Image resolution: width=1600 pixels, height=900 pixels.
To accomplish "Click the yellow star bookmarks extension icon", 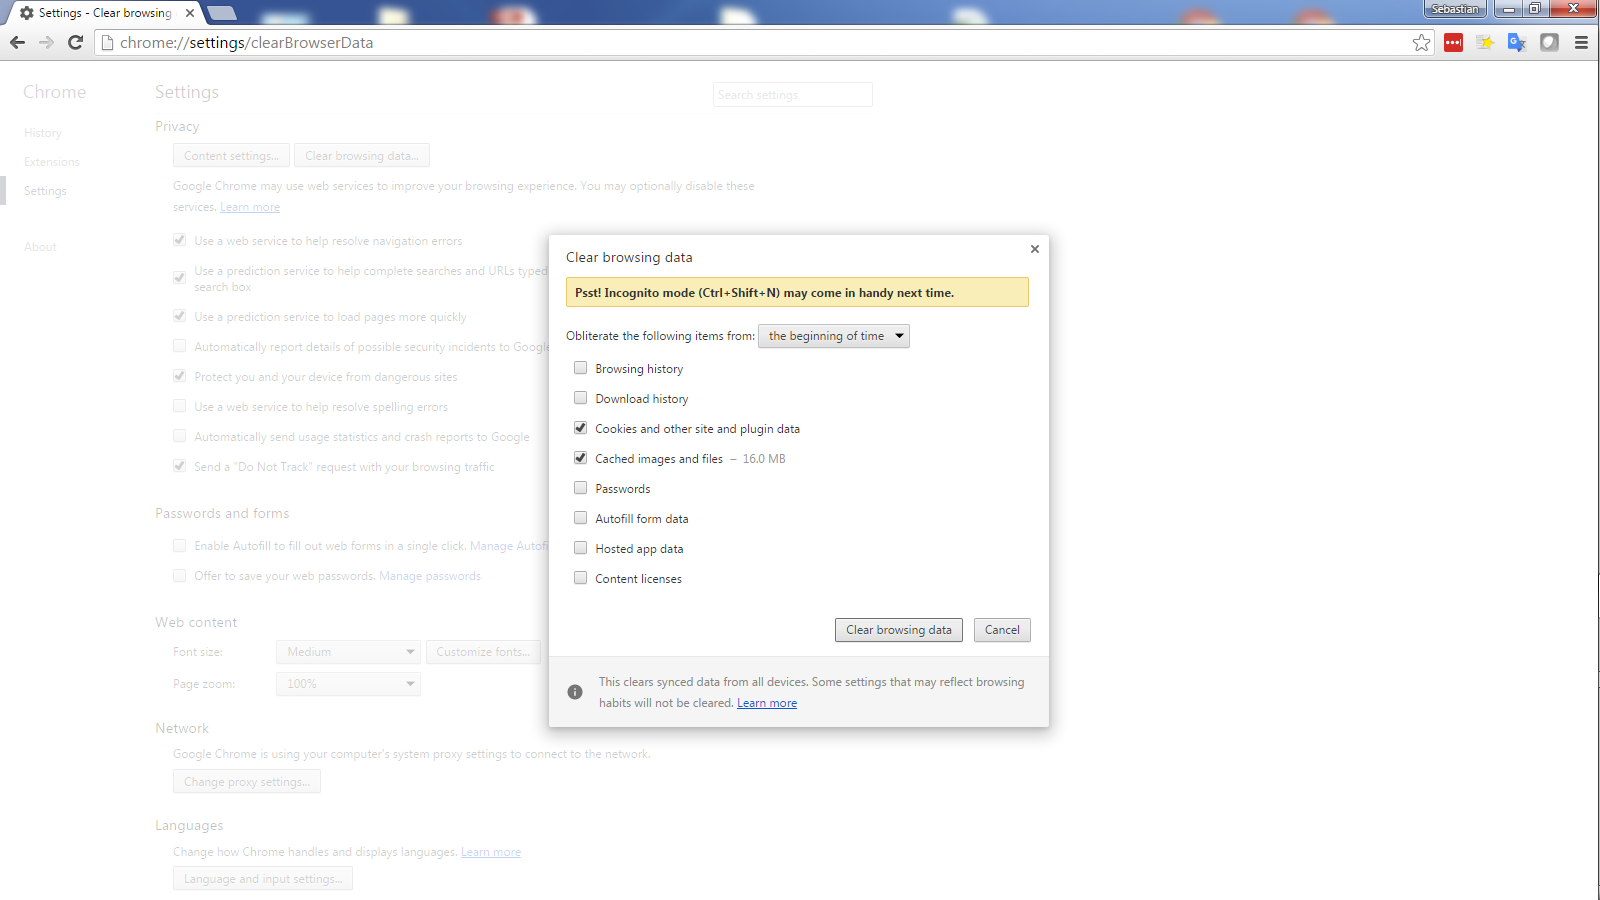I will [x=1485, y=42].
